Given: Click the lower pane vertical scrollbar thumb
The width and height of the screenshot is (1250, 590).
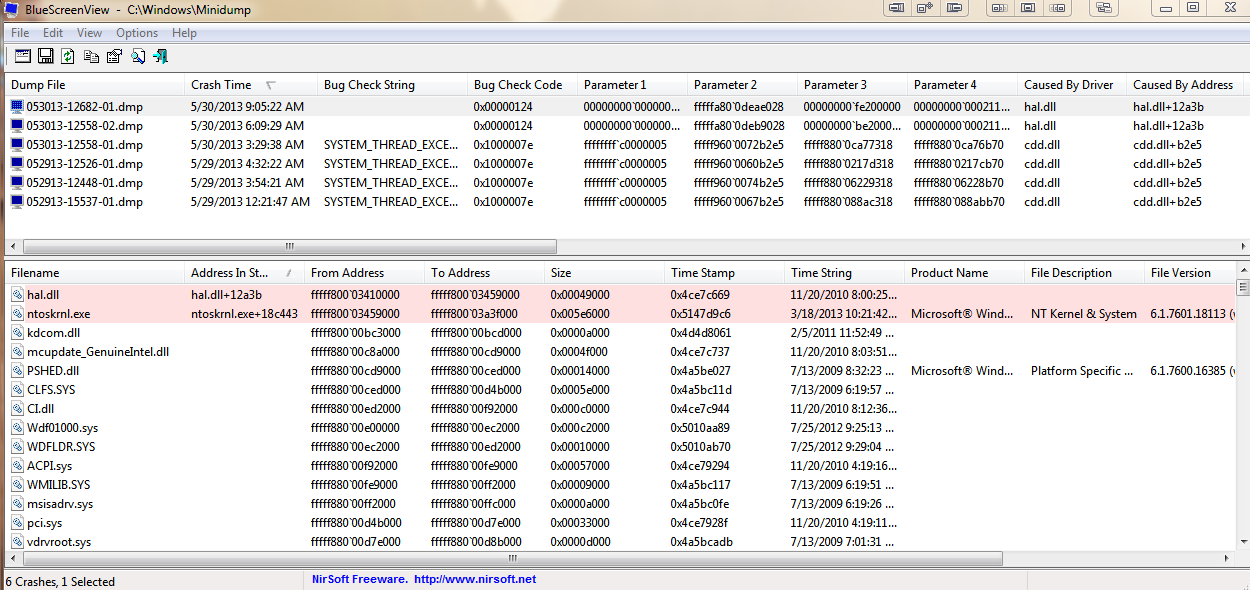Looking at the screenshot, I should (x=1243, y=288).
